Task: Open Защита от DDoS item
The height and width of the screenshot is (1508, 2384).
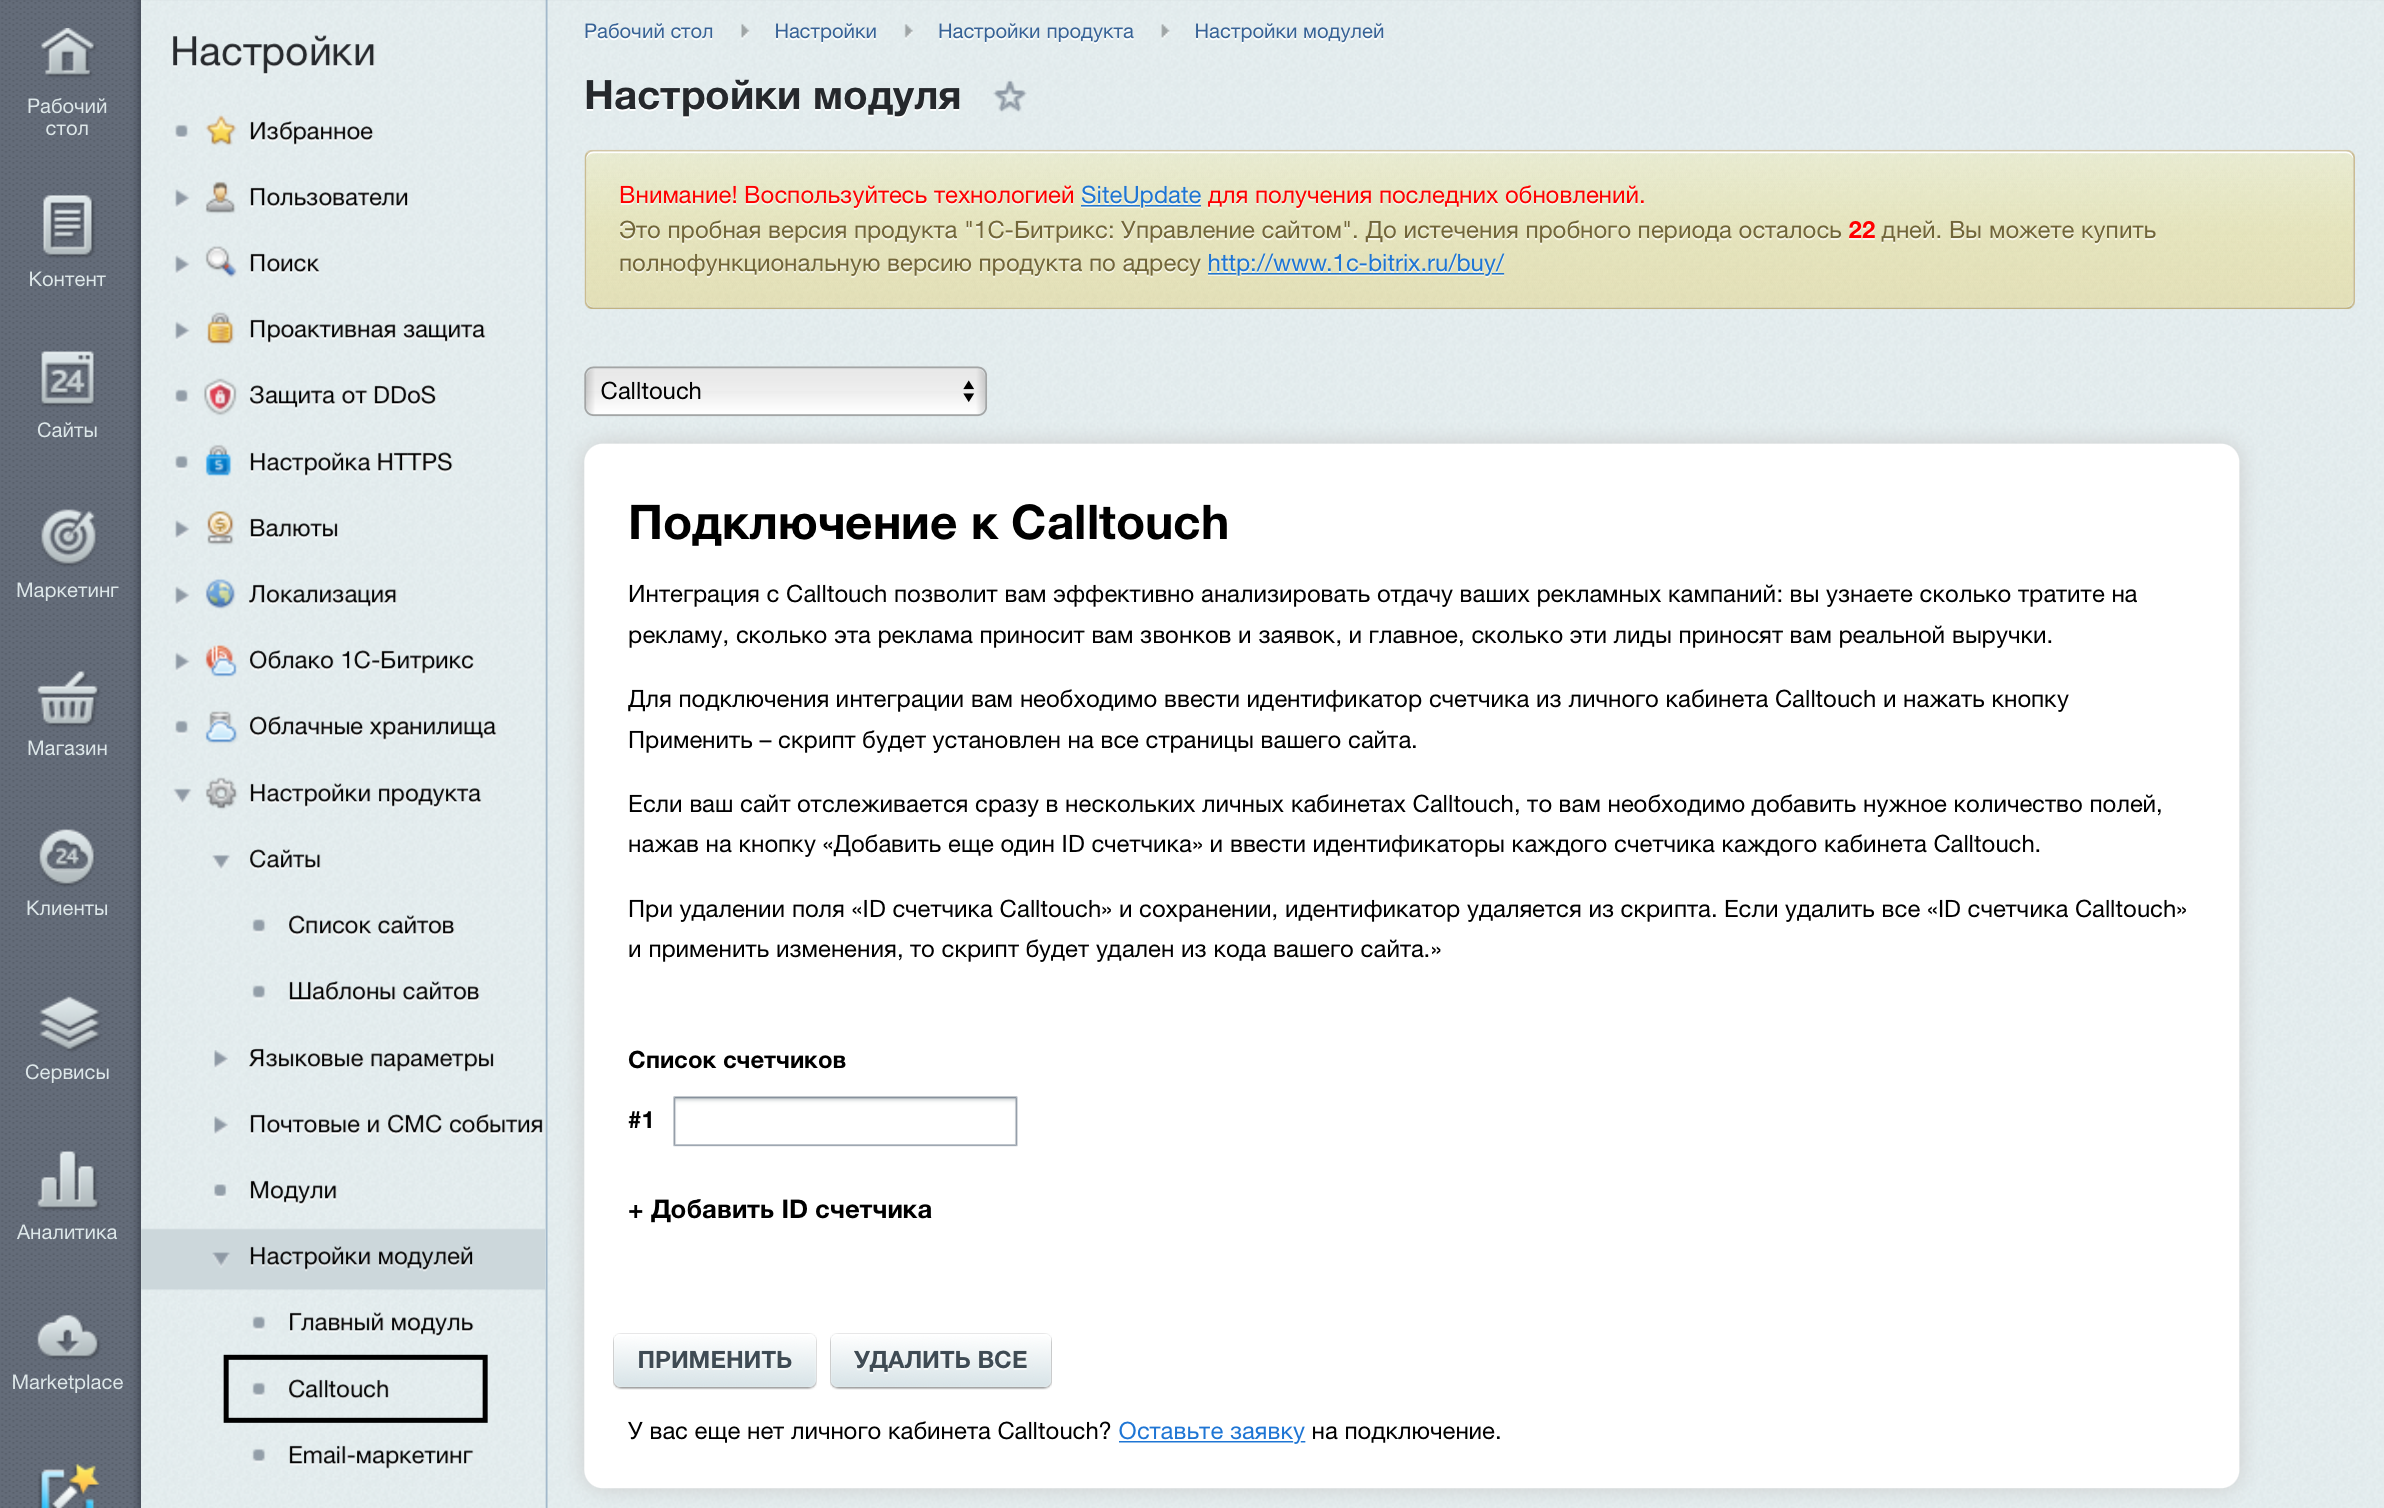Action: point(342,395)
